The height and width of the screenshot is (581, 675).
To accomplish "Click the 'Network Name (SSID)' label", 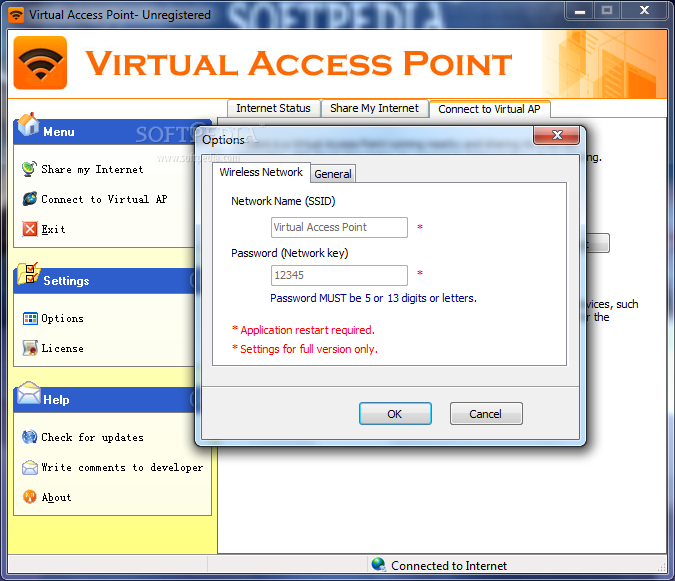I will (283, 201).
